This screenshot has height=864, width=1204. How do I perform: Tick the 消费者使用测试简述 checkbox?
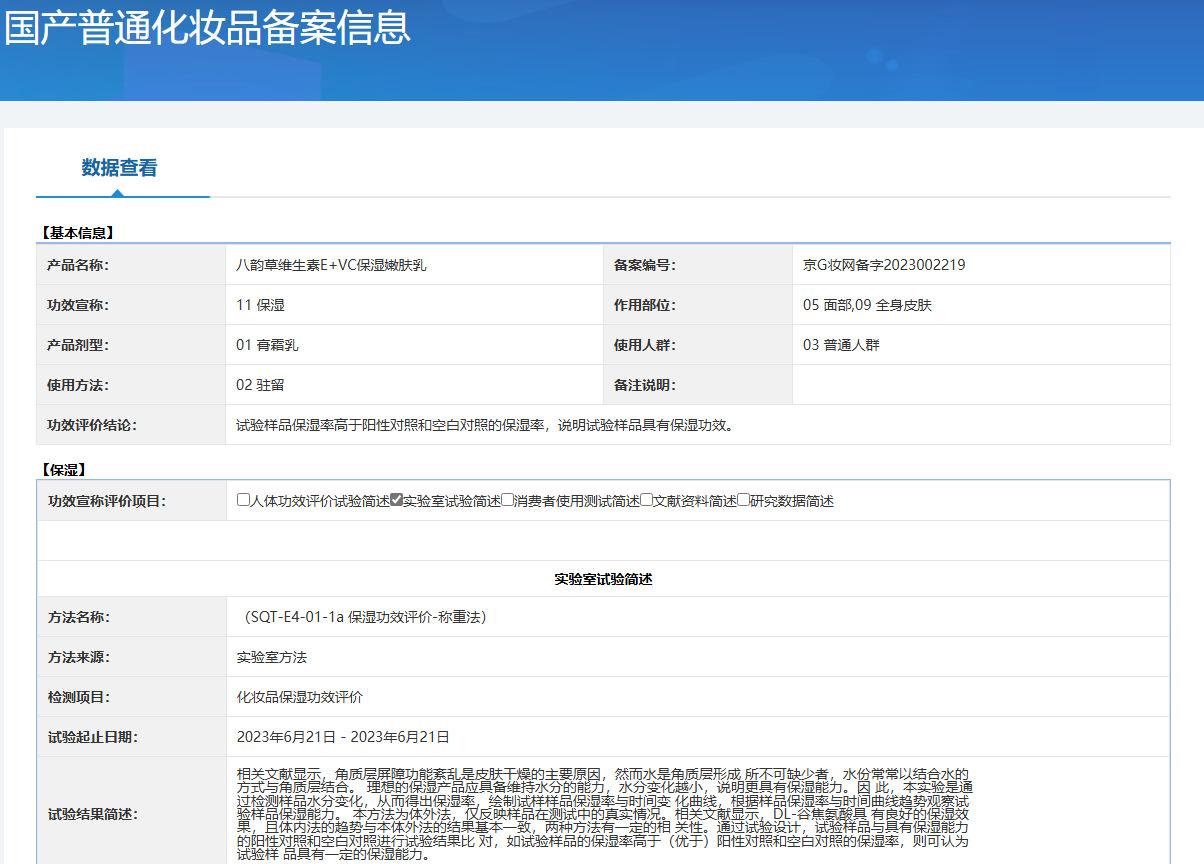pos(508,500)
